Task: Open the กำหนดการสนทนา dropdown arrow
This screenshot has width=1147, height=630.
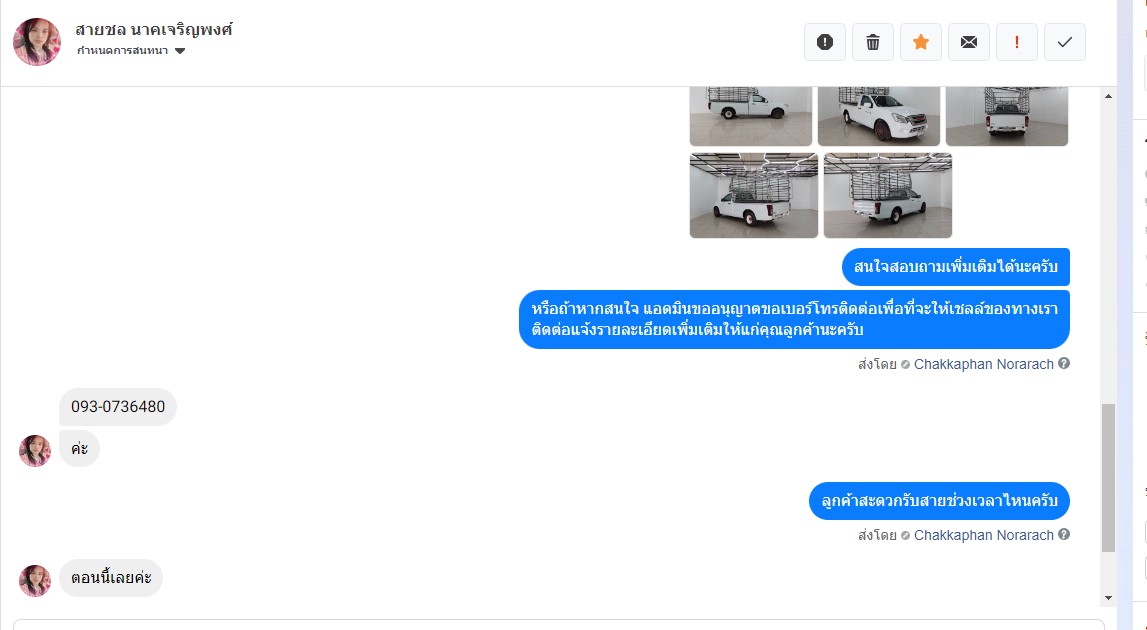Action: (x=180, y=51)
